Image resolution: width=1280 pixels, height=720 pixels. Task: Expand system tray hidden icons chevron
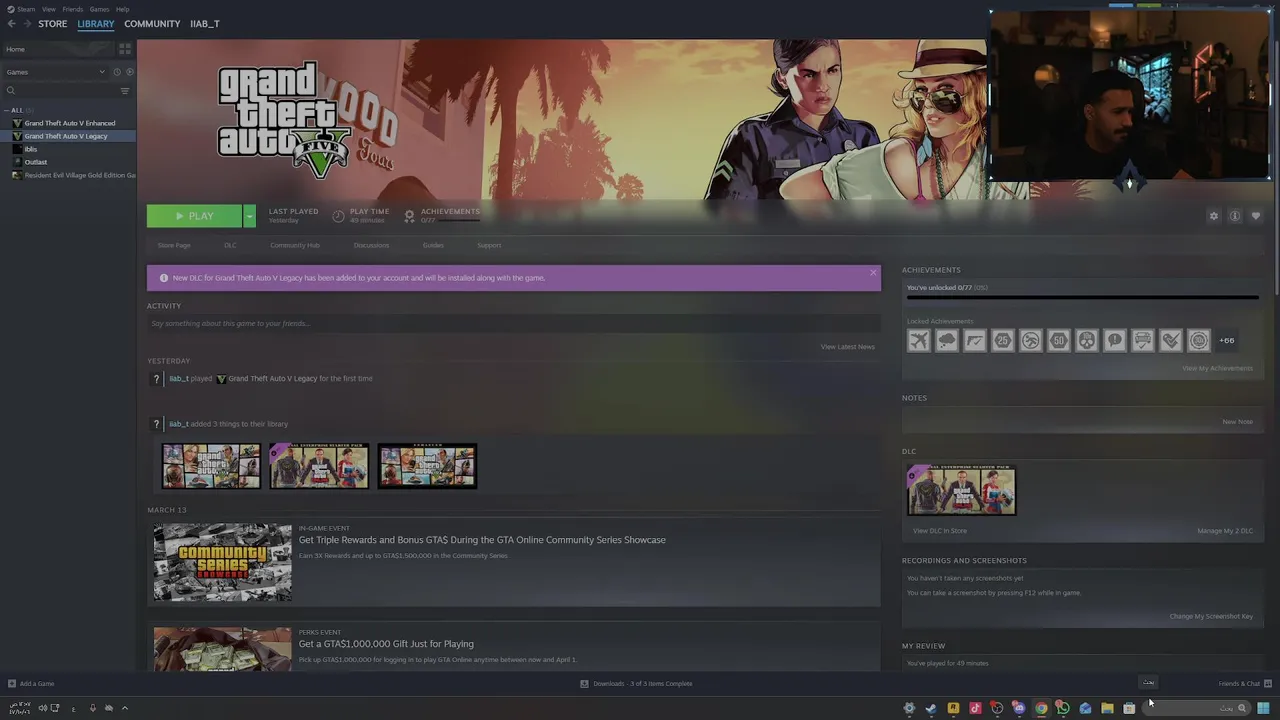[x=125, y=708]
